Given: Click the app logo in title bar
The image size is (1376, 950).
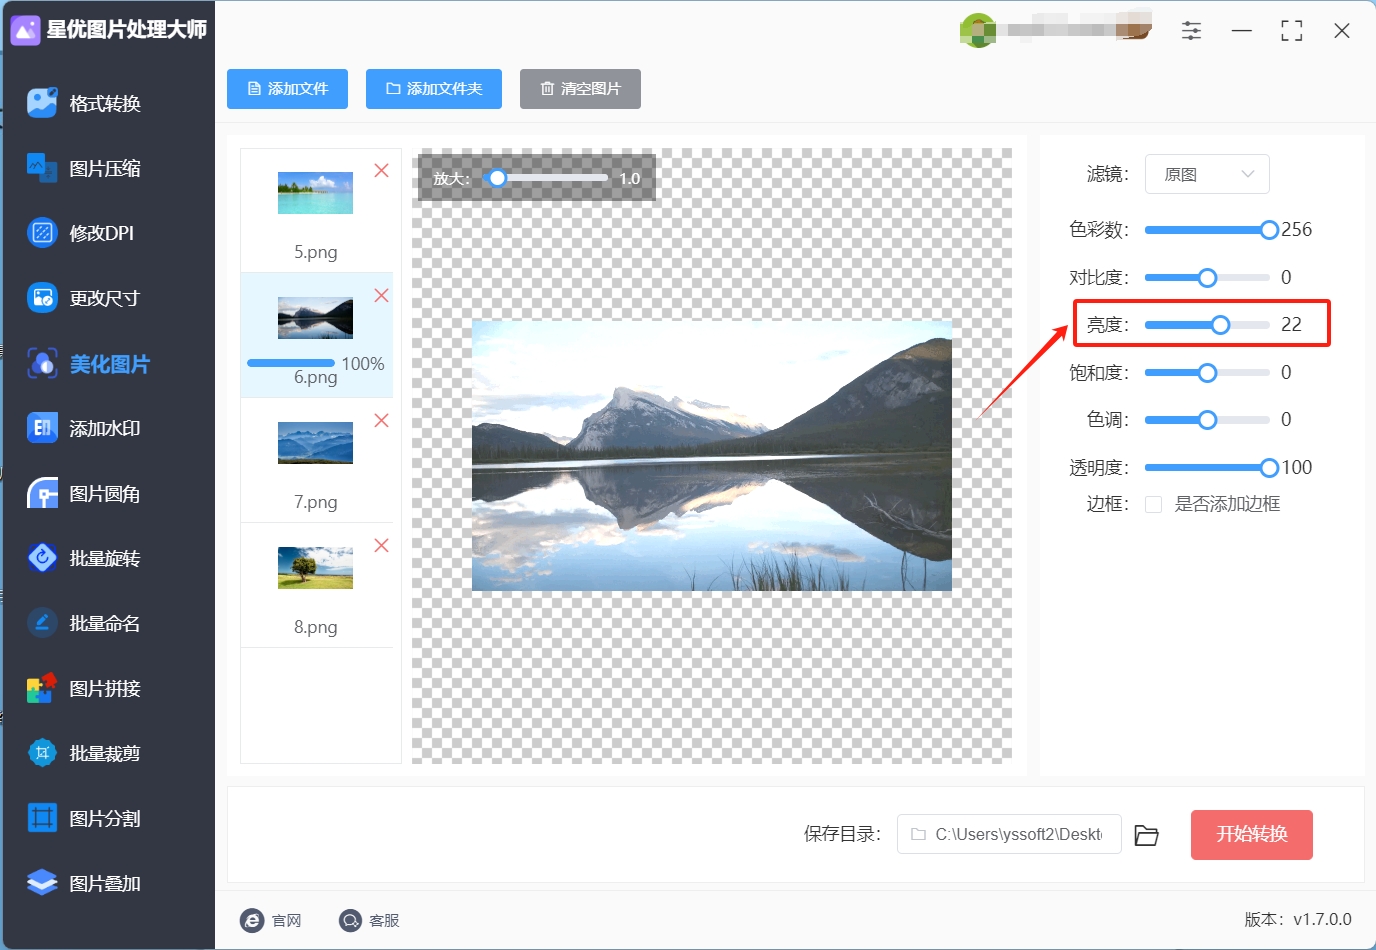Looking at the screenshot, I should [25, 30].
